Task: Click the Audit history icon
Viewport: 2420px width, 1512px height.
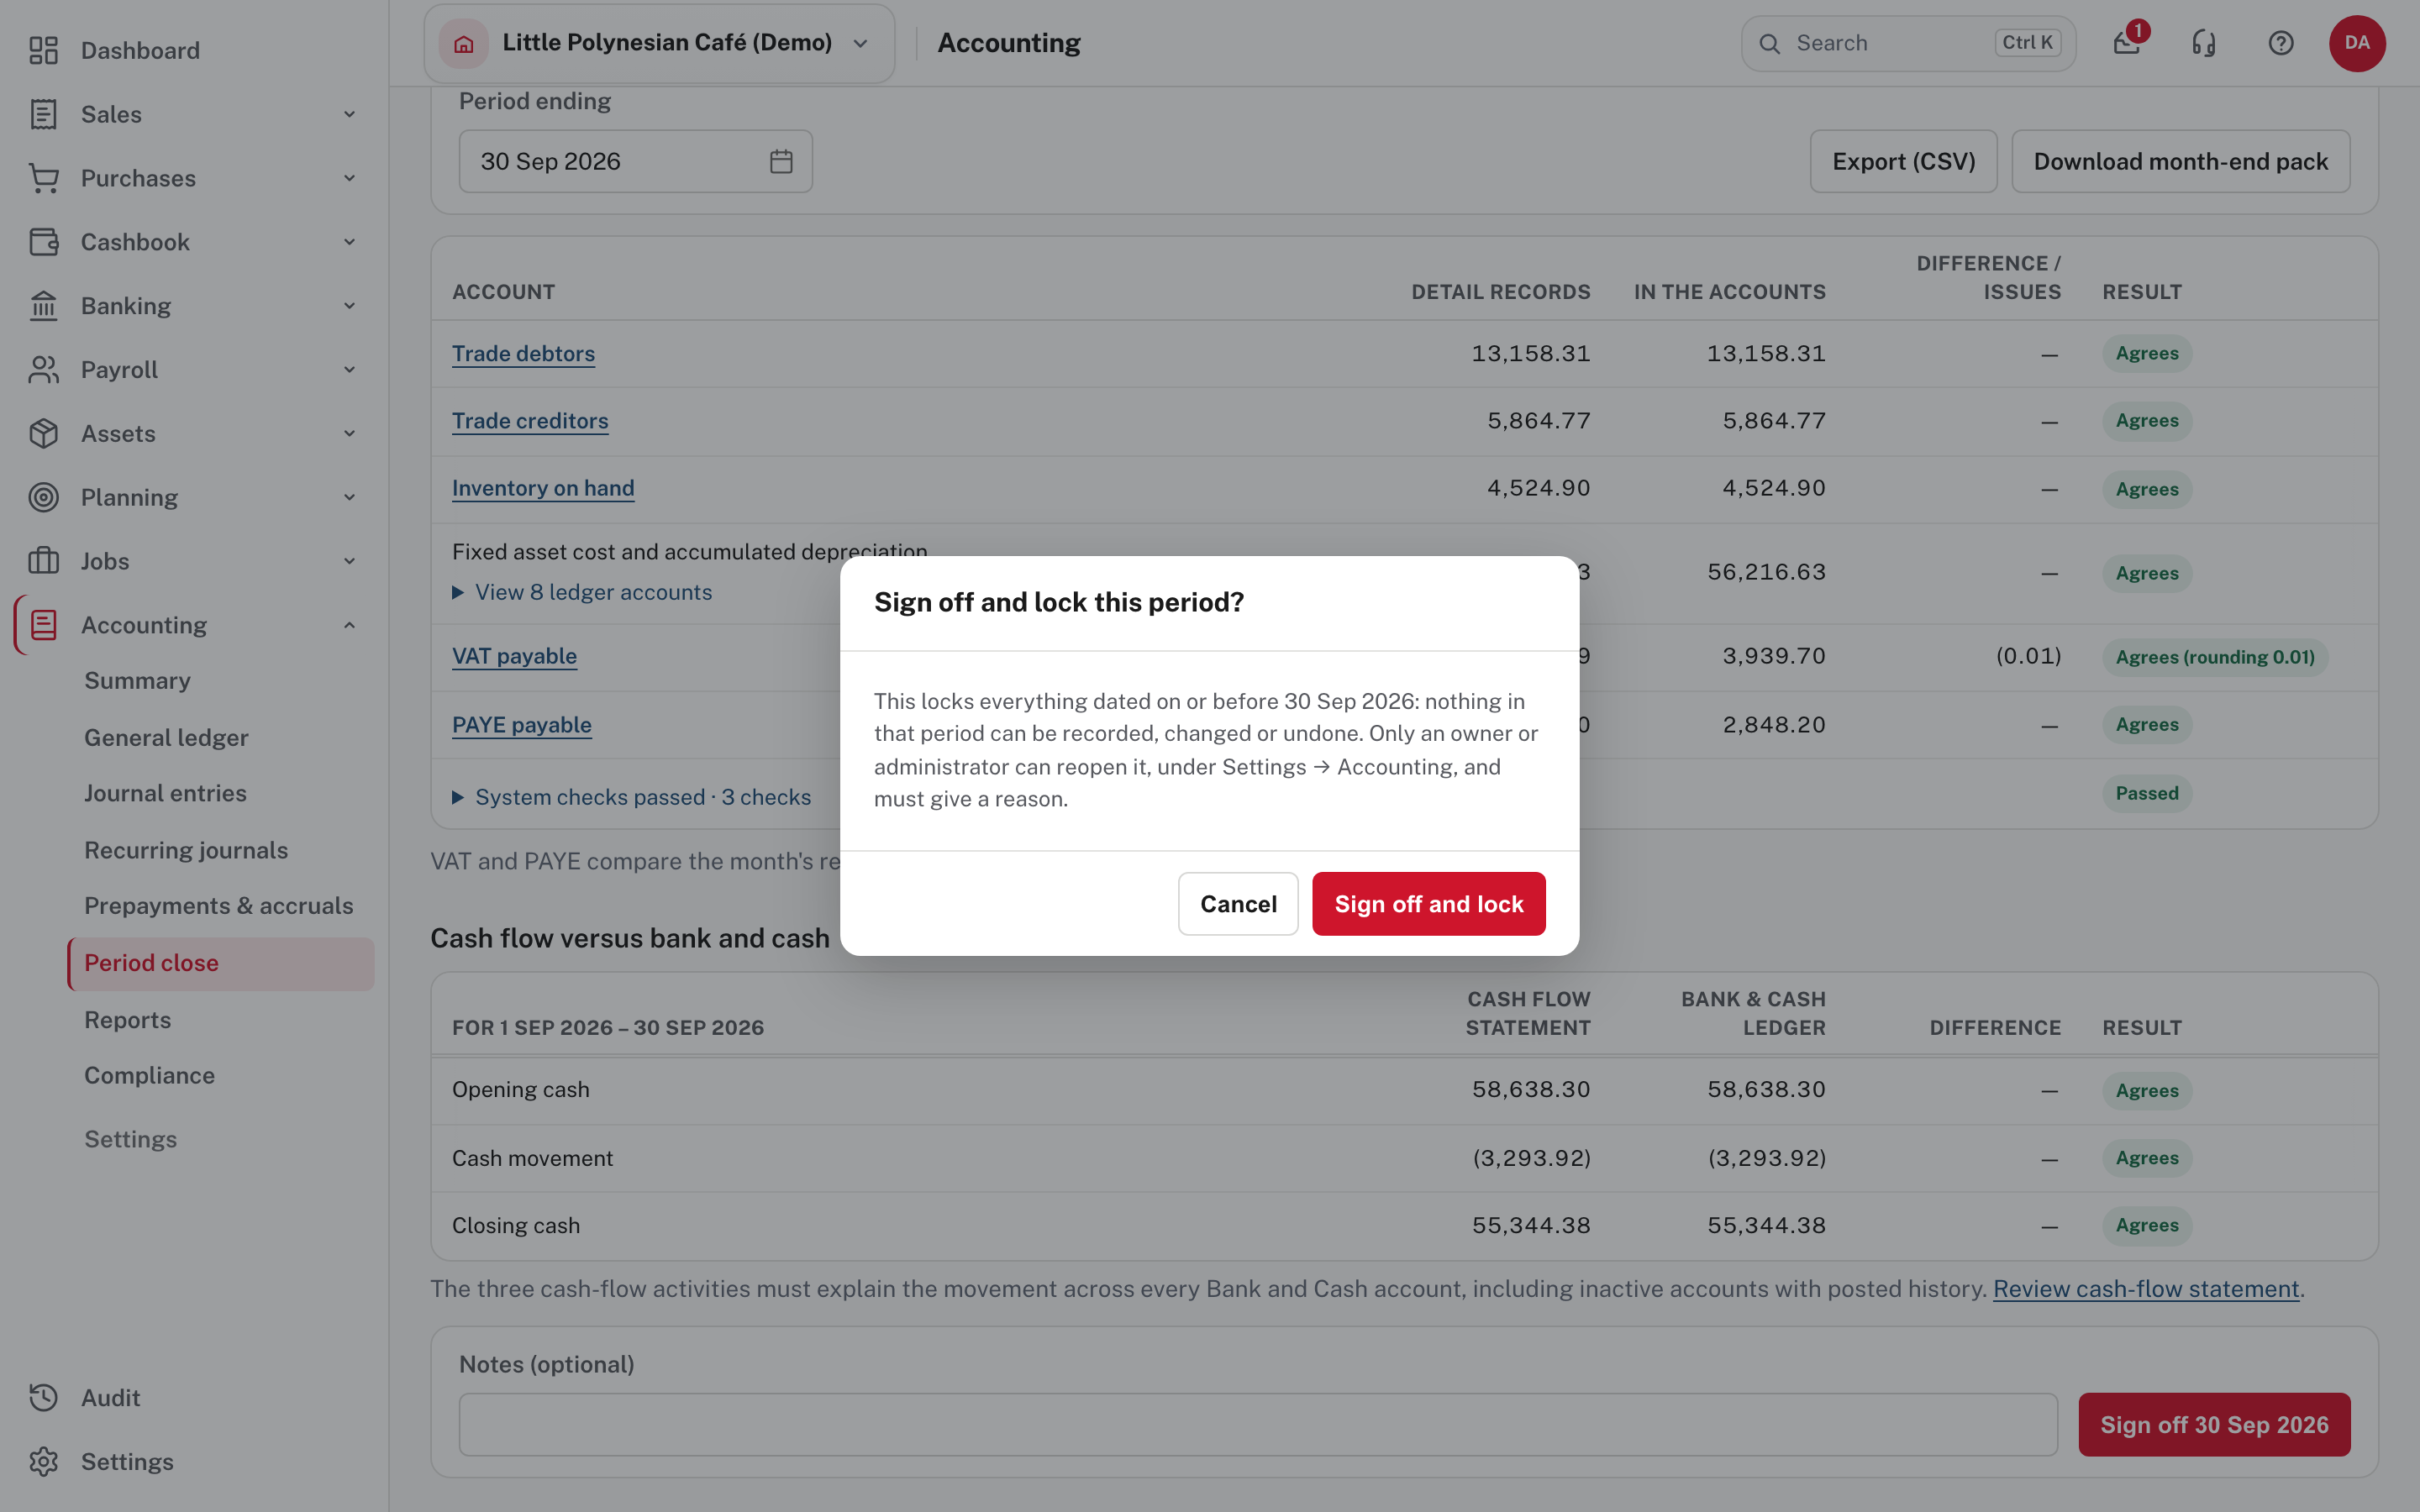Action: point(43,1398)
